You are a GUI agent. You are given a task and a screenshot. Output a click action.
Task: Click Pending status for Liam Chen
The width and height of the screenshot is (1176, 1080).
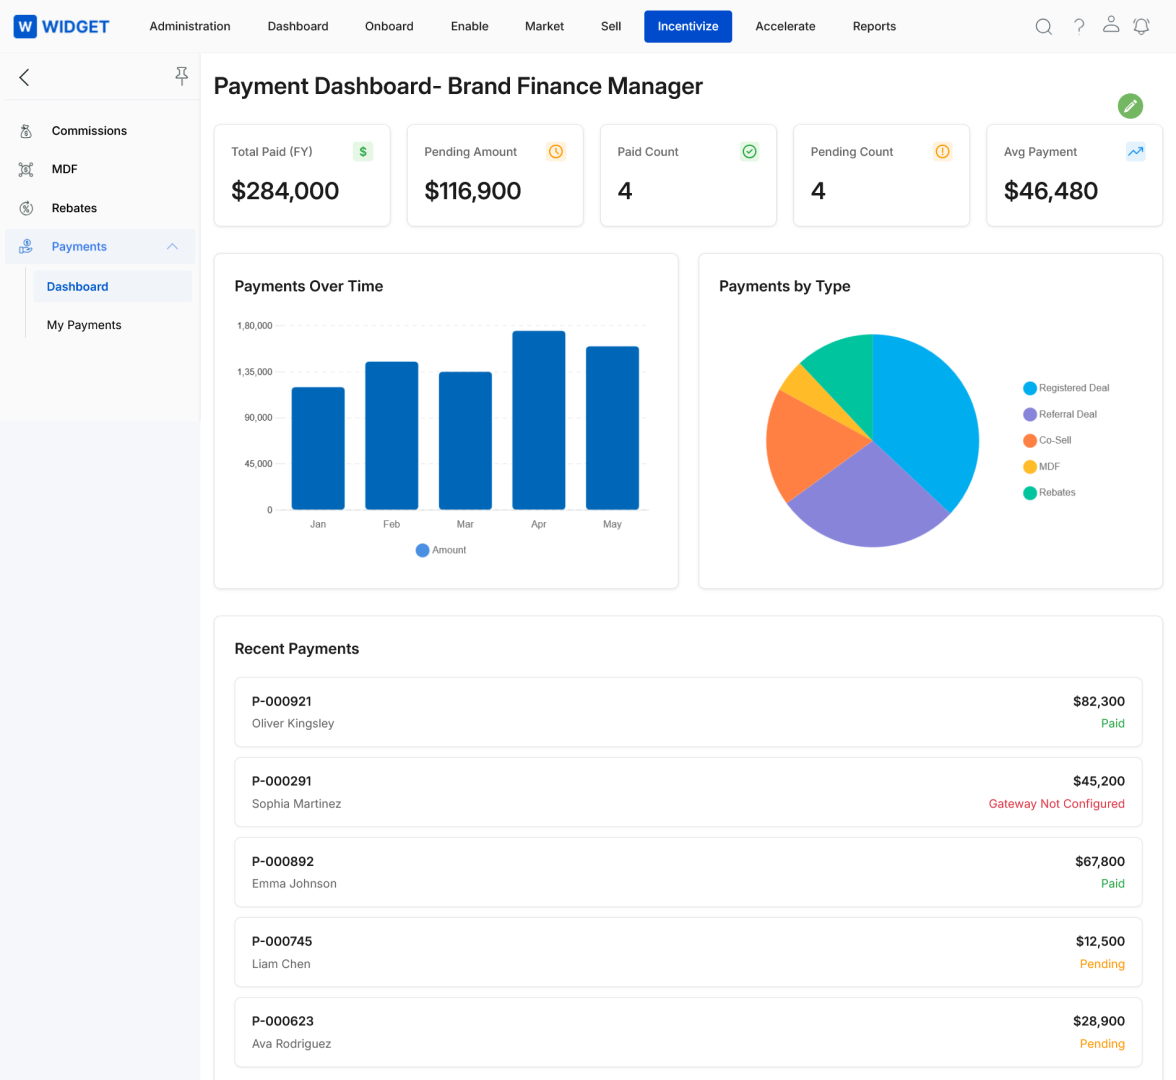click(1102, 964)
